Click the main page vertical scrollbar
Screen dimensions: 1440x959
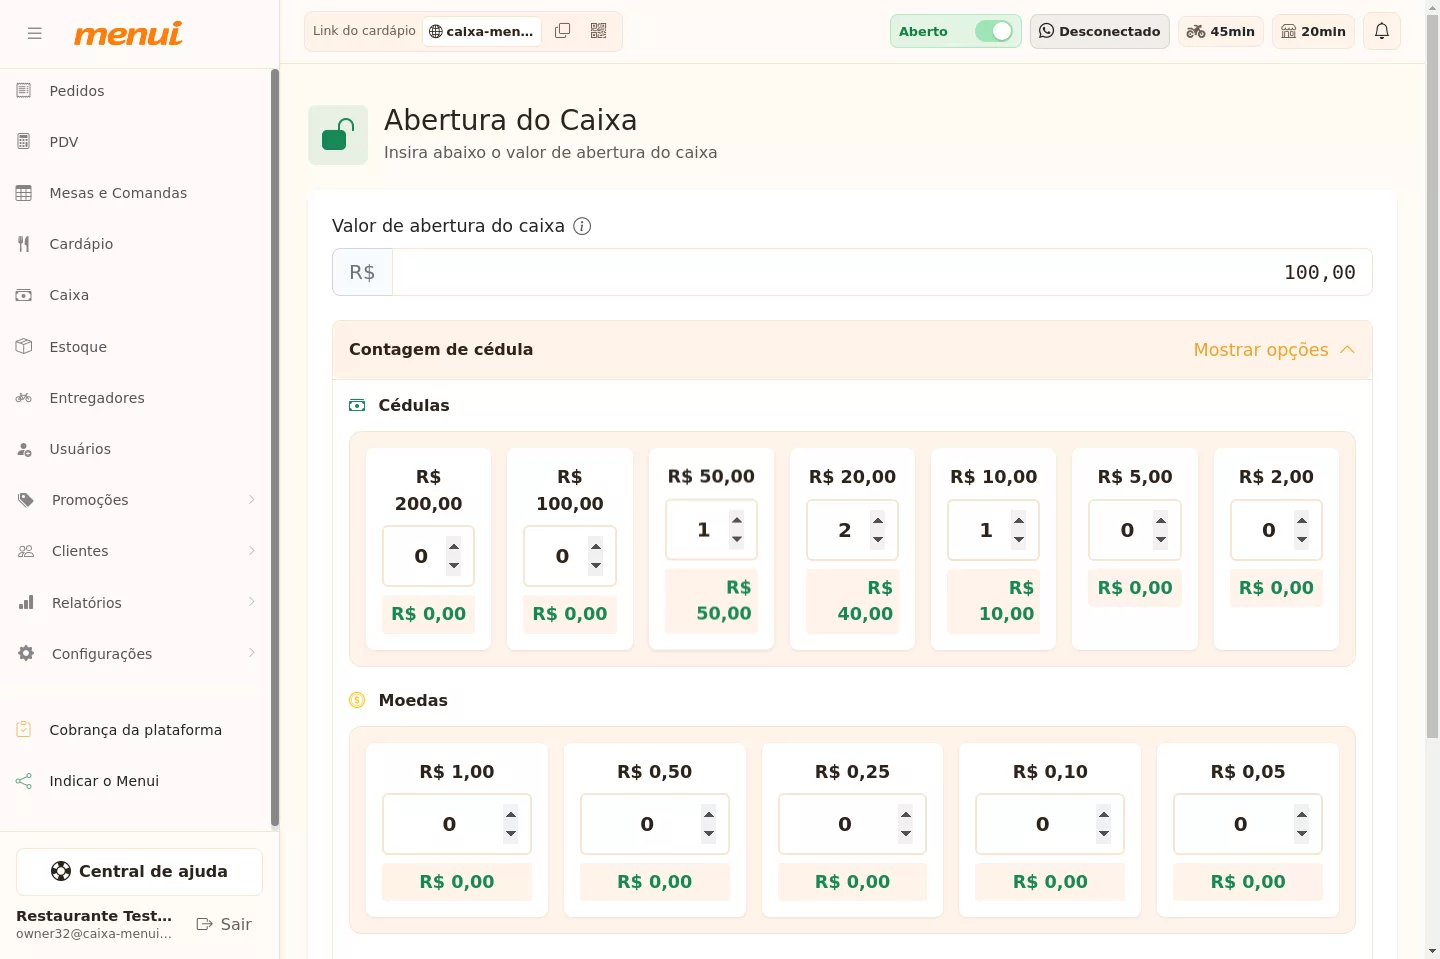pos(1432,378)
